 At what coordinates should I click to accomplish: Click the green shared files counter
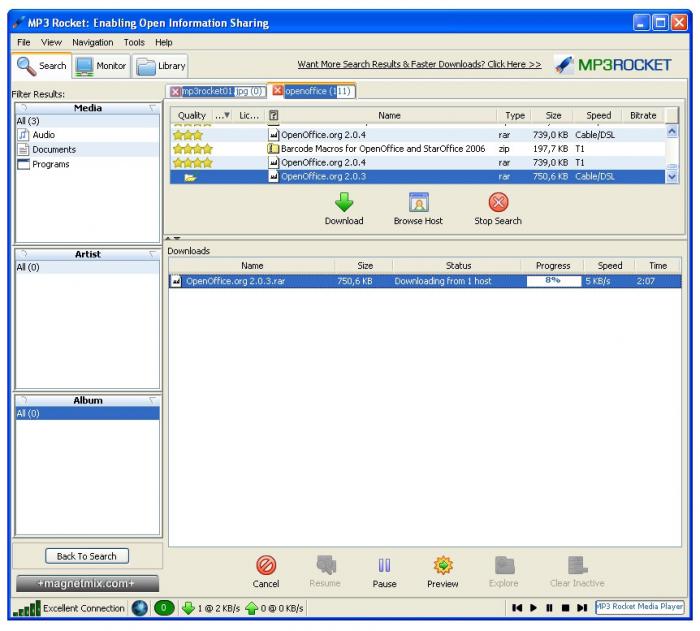164,608
